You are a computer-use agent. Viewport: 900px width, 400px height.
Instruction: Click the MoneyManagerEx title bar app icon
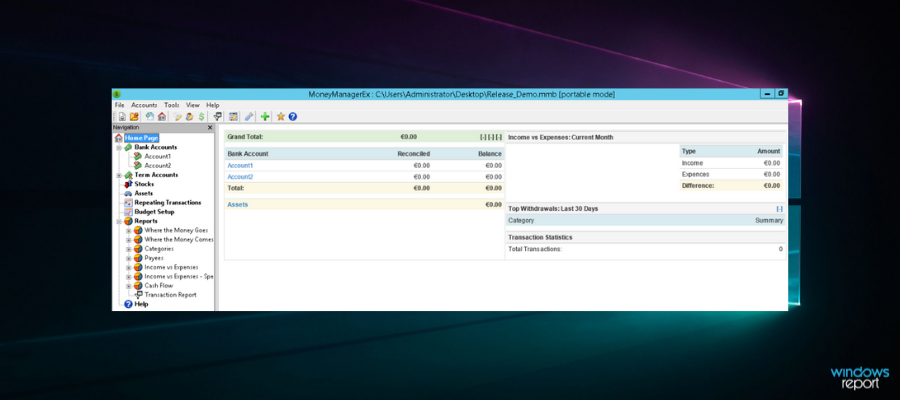117,94
